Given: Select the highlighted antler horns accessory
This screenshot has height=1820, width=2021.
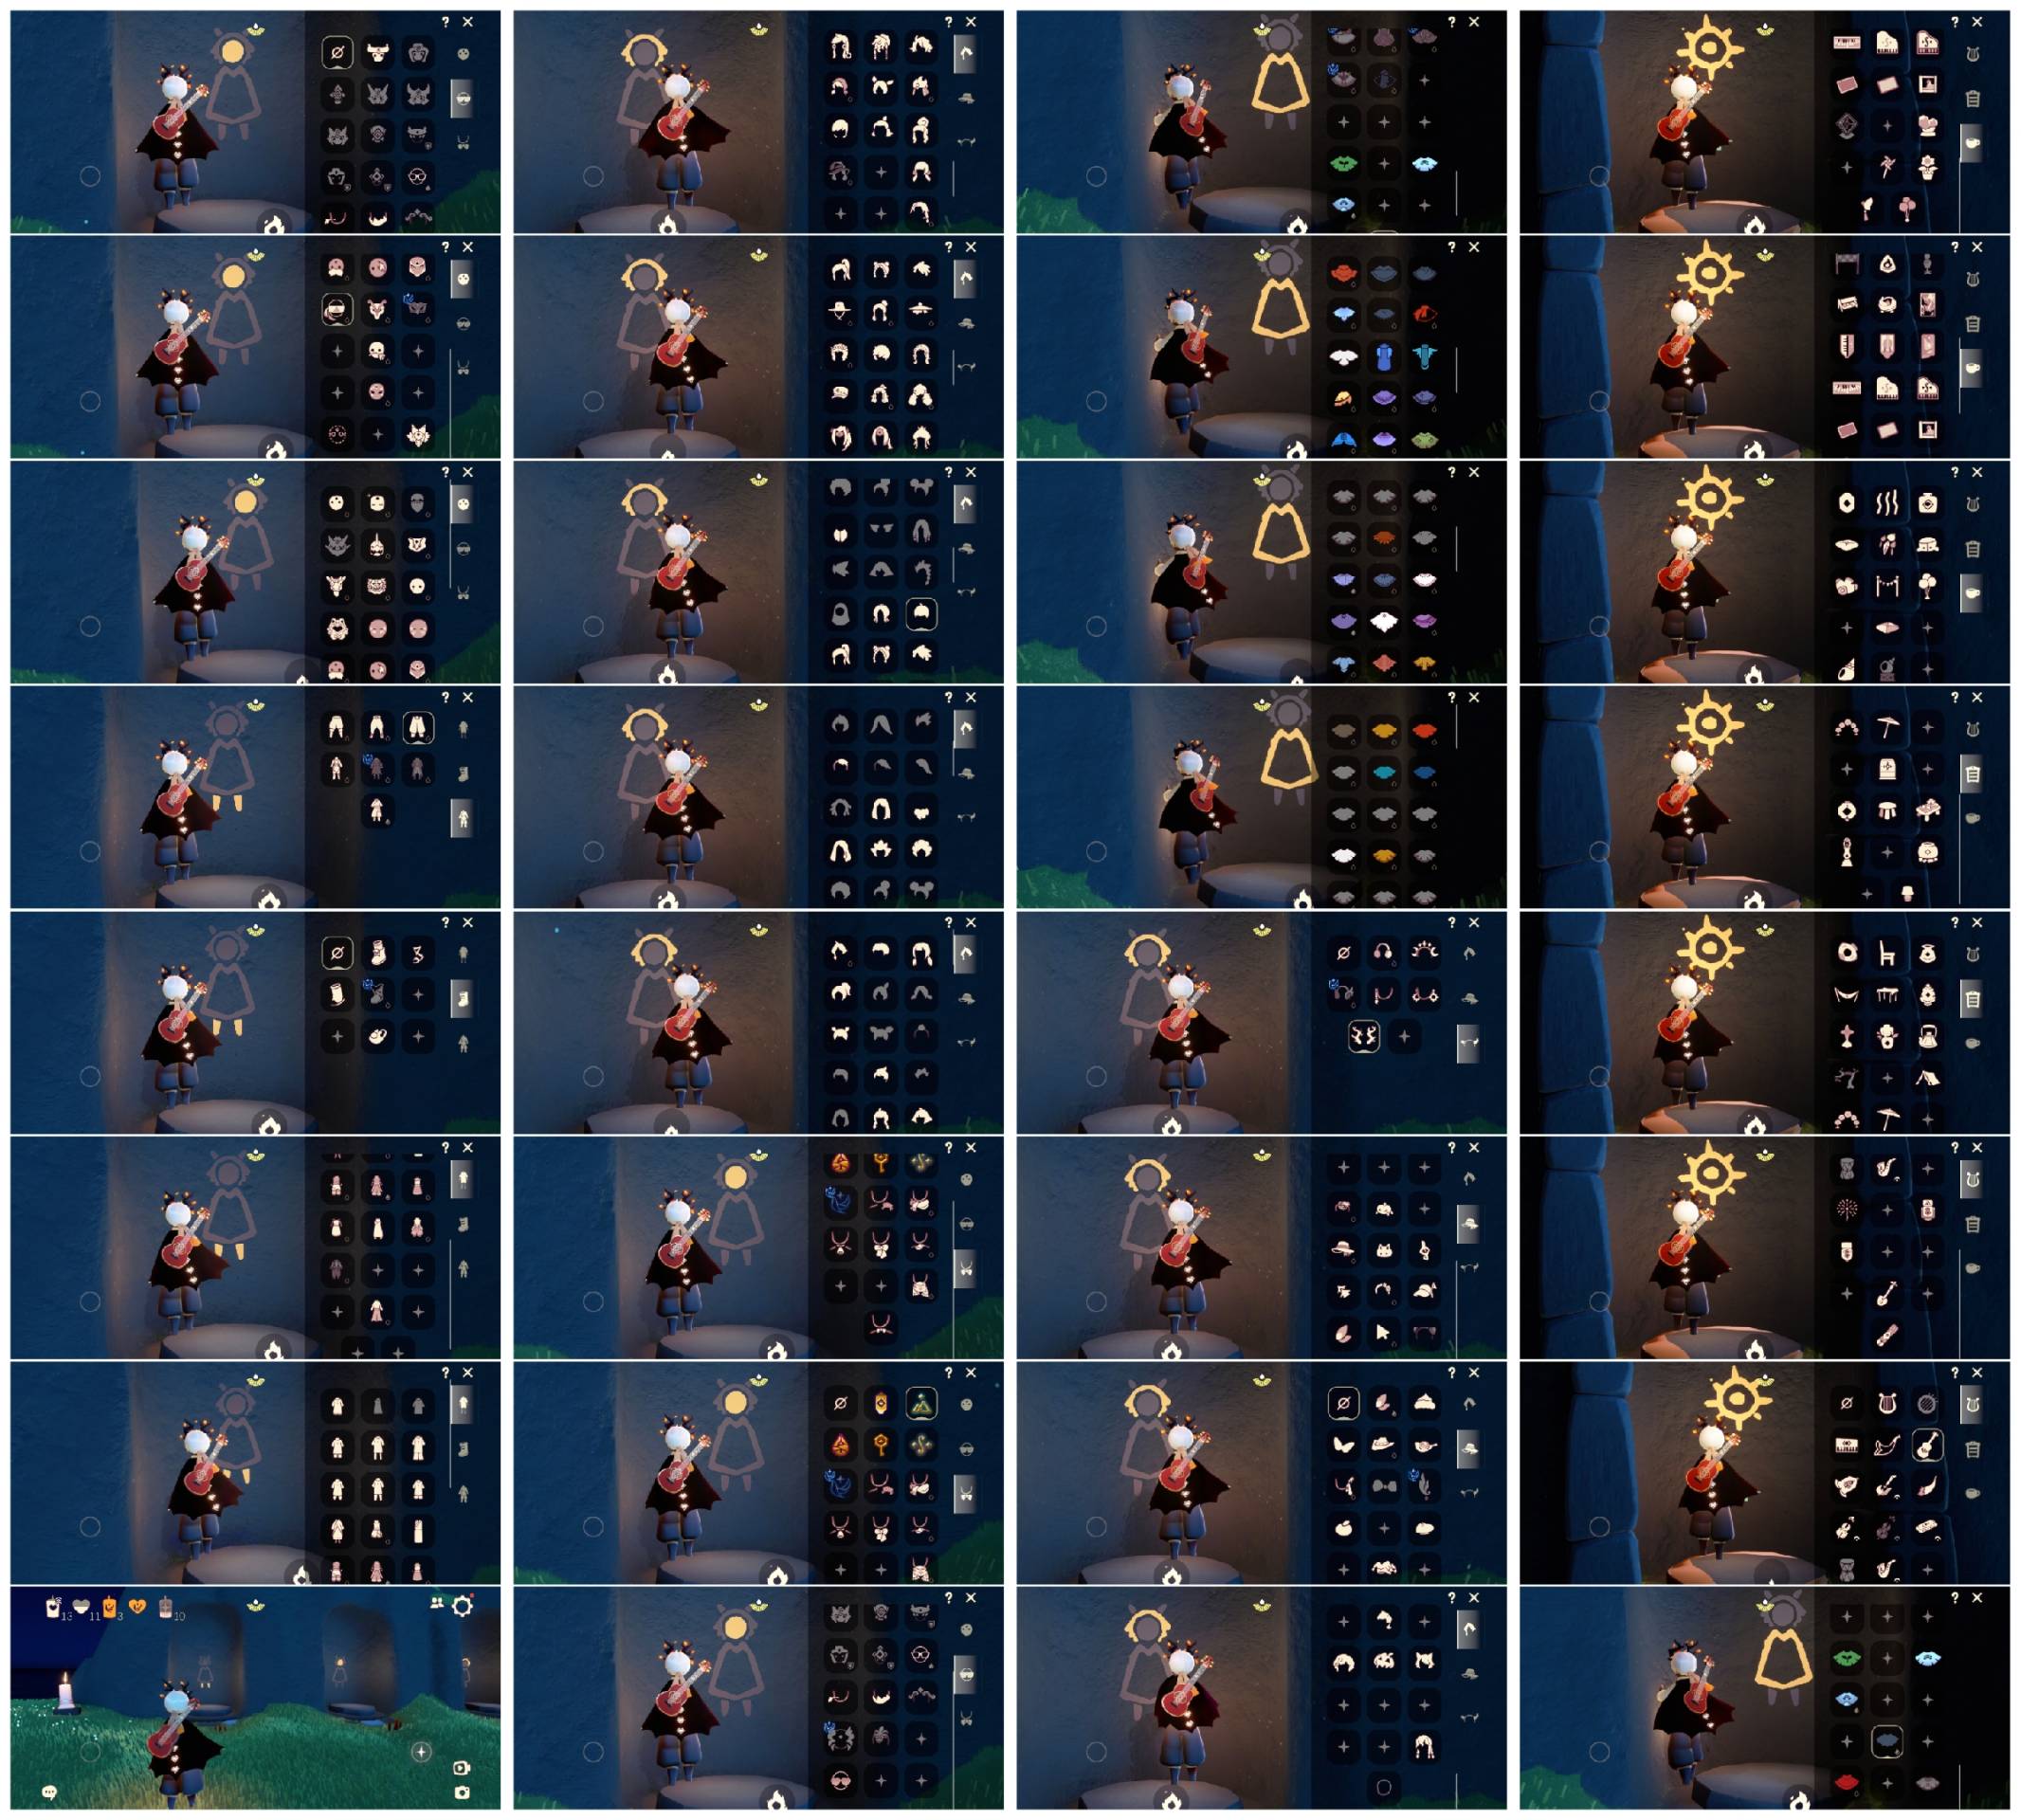Looking at the screenshot, I should tap(1364, 1037).
